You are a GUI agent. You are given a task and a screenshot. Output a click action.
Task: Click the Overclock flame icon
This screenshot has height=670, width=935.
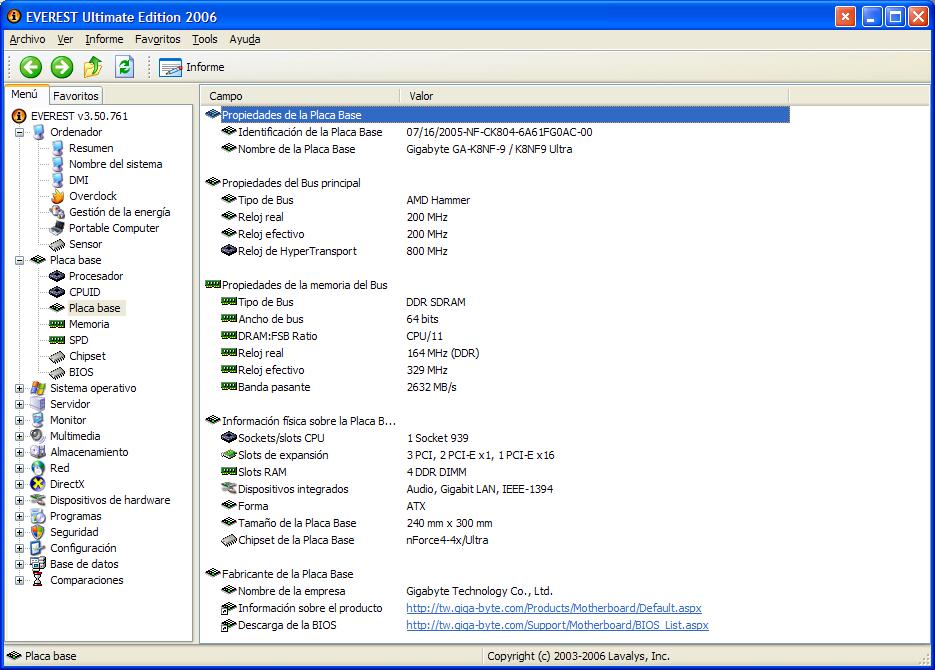(57, 196)
